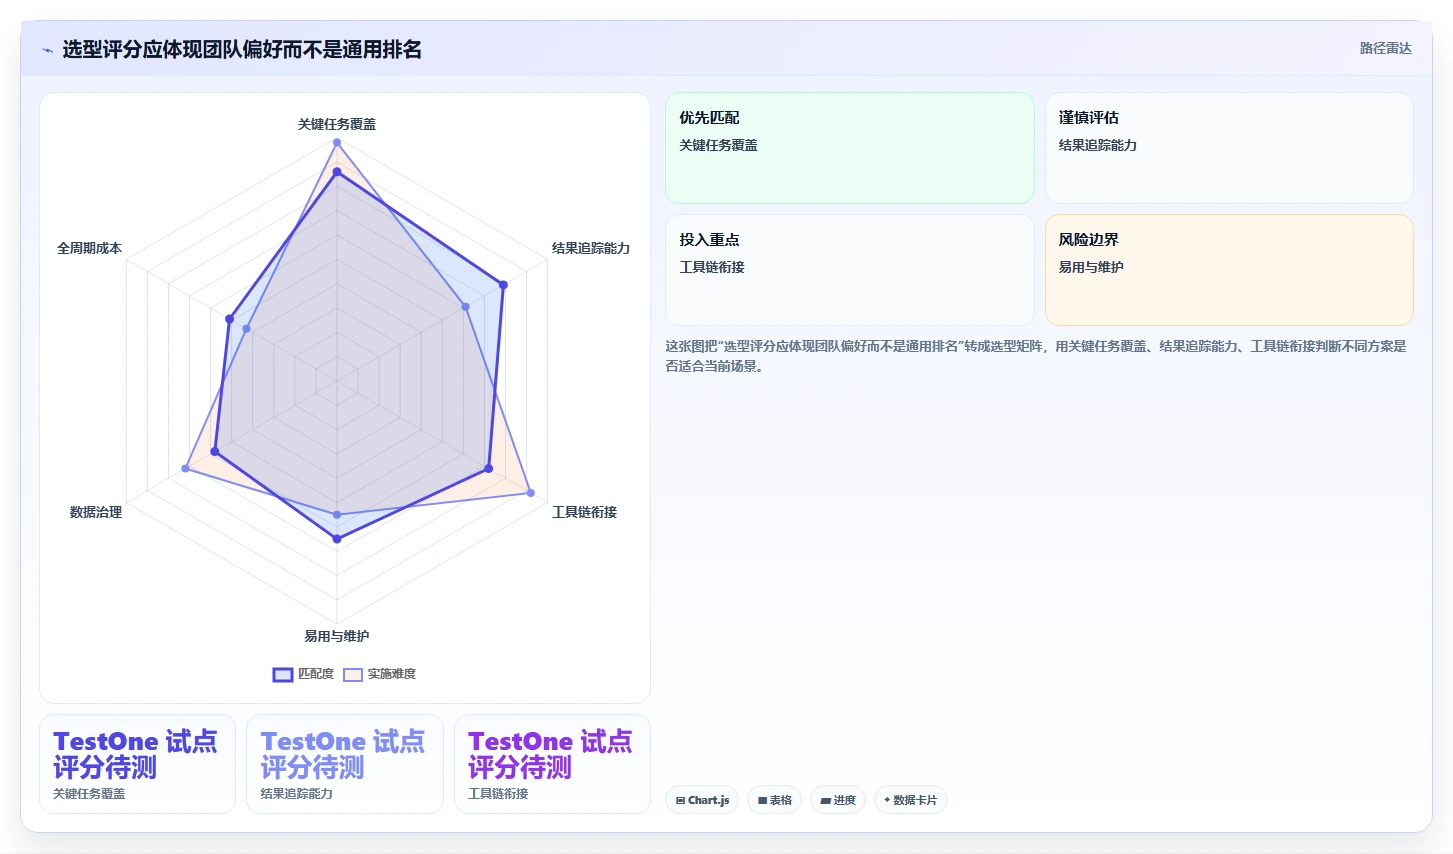The width and height of the screenshot is (1453, 854).
Task: Click the 匹配度 data point at 易用与维护 vertex
Action: [337, 539]
